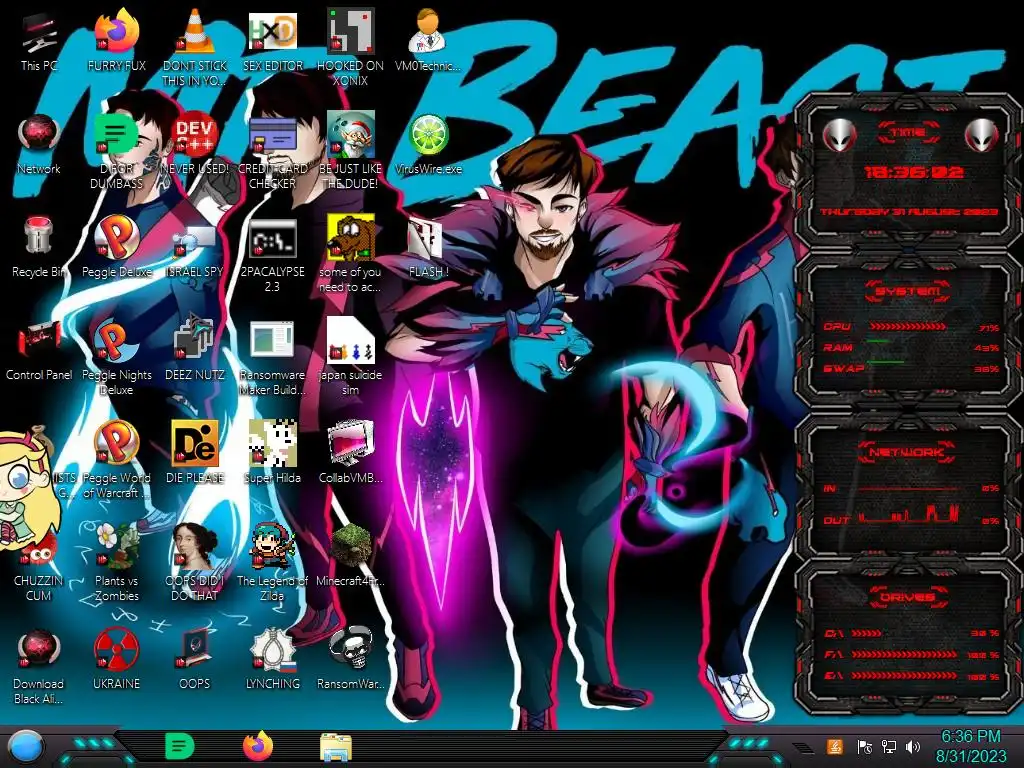Click the F:\ drive usage bar
The image size is (1024, 768).
coord(904,654)
